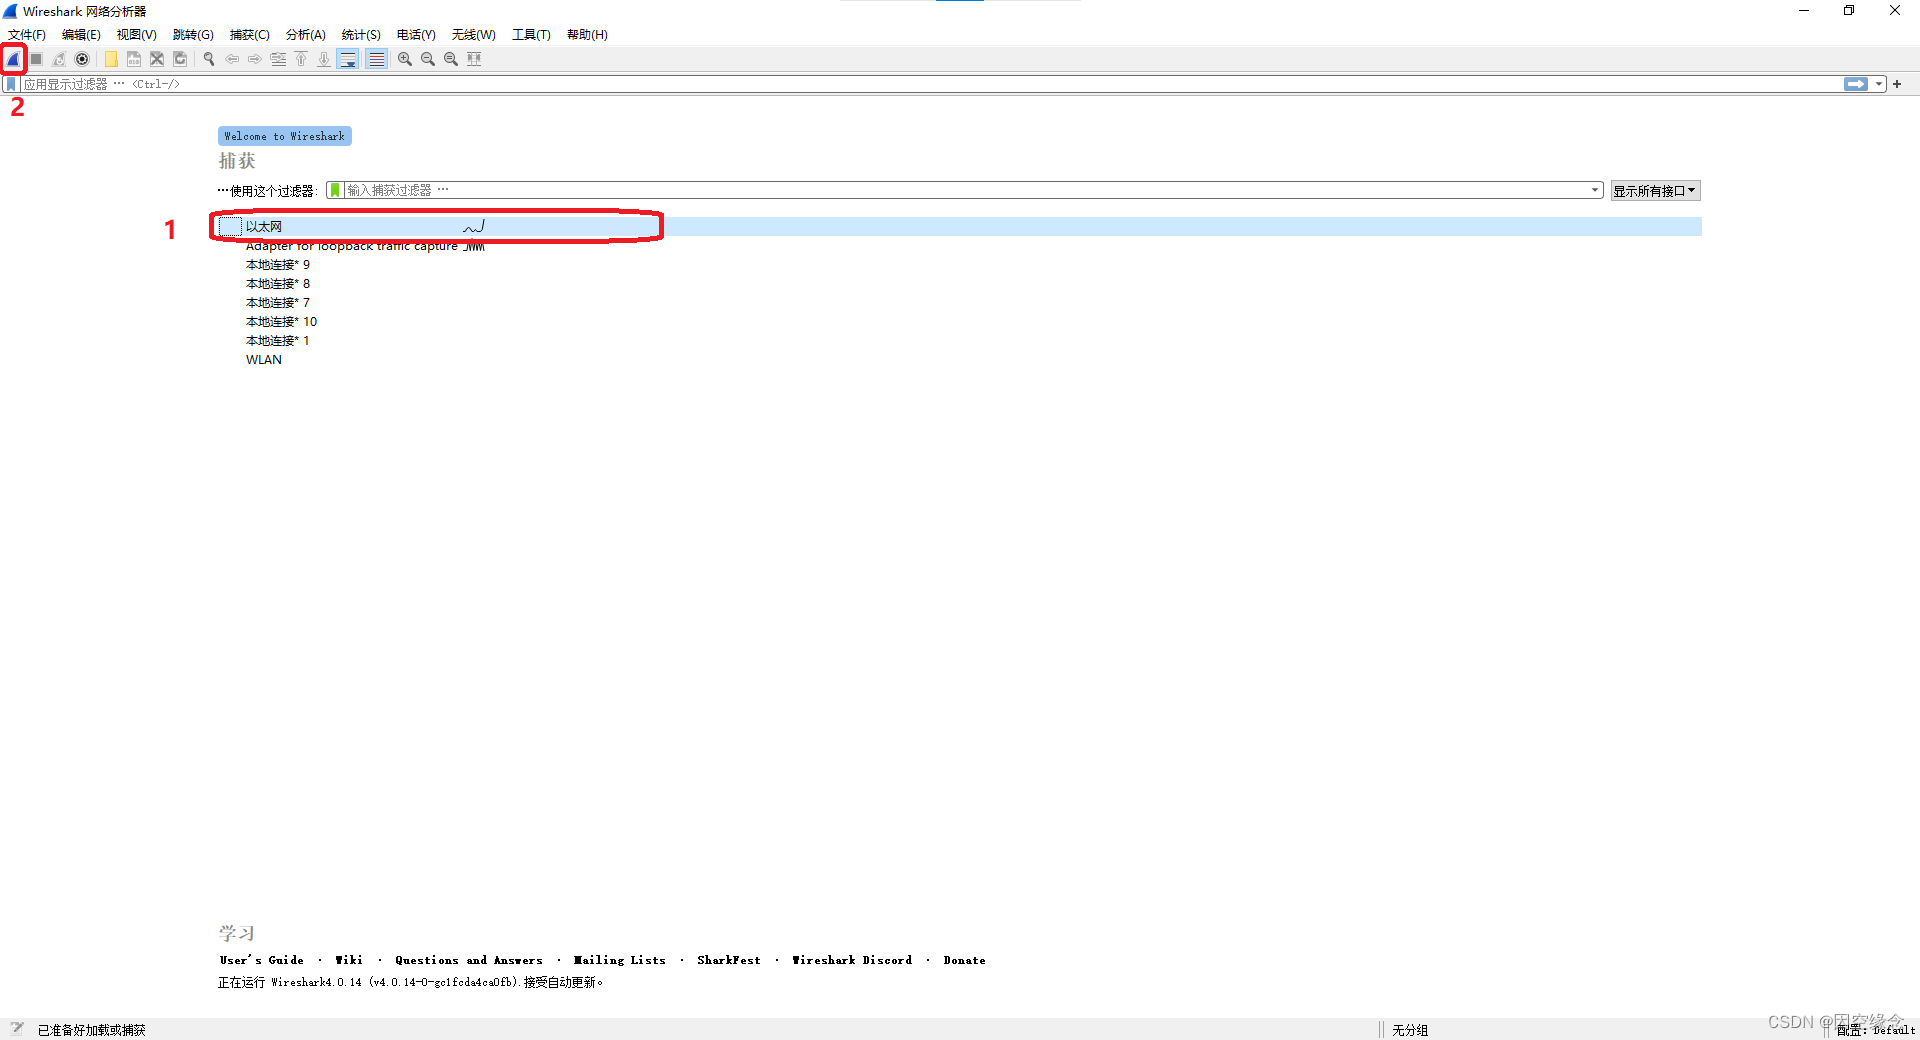Open the 跳转(G) menu
Screen dimensions: 1920x1040
click(x=193, y=34)
